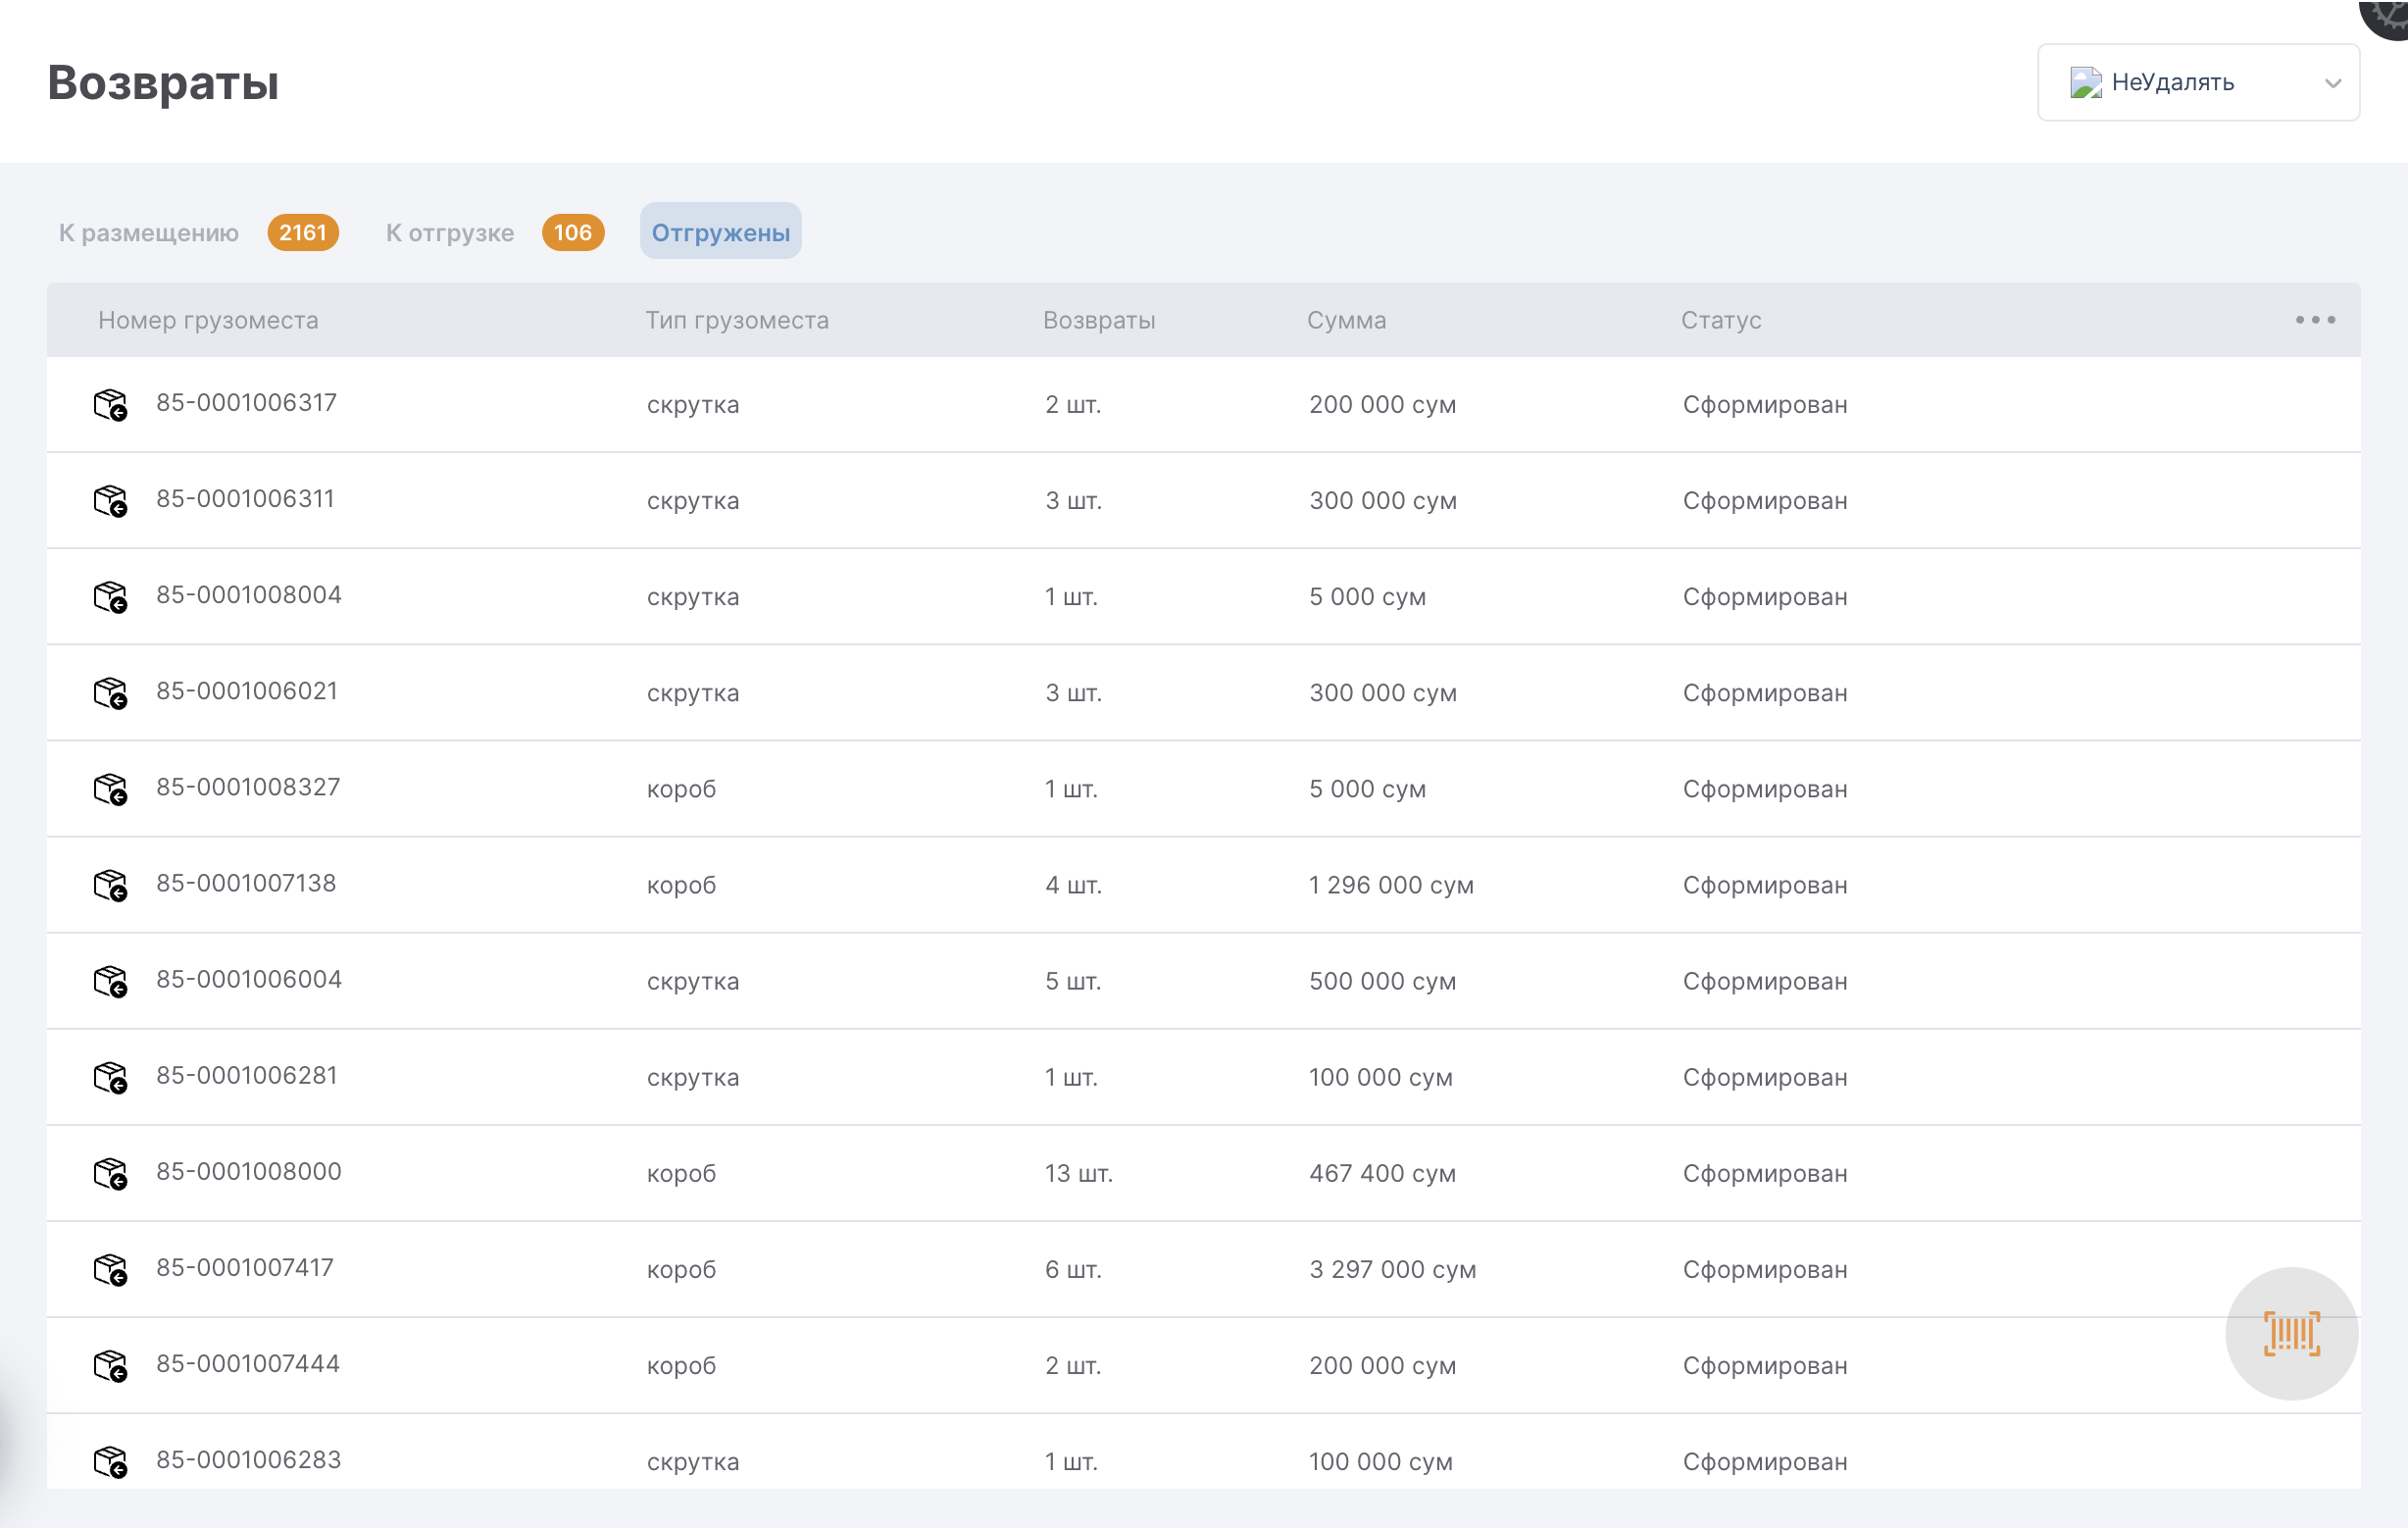
Task: Click the box icon next to 85-0001006004
Action: (x=110, y=981)
